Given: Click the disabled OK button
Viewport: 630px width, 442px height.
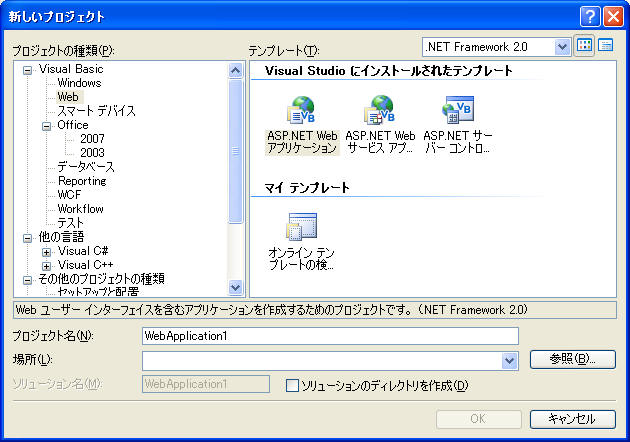Looking at the screenshot, I should (x=479, y=419).
